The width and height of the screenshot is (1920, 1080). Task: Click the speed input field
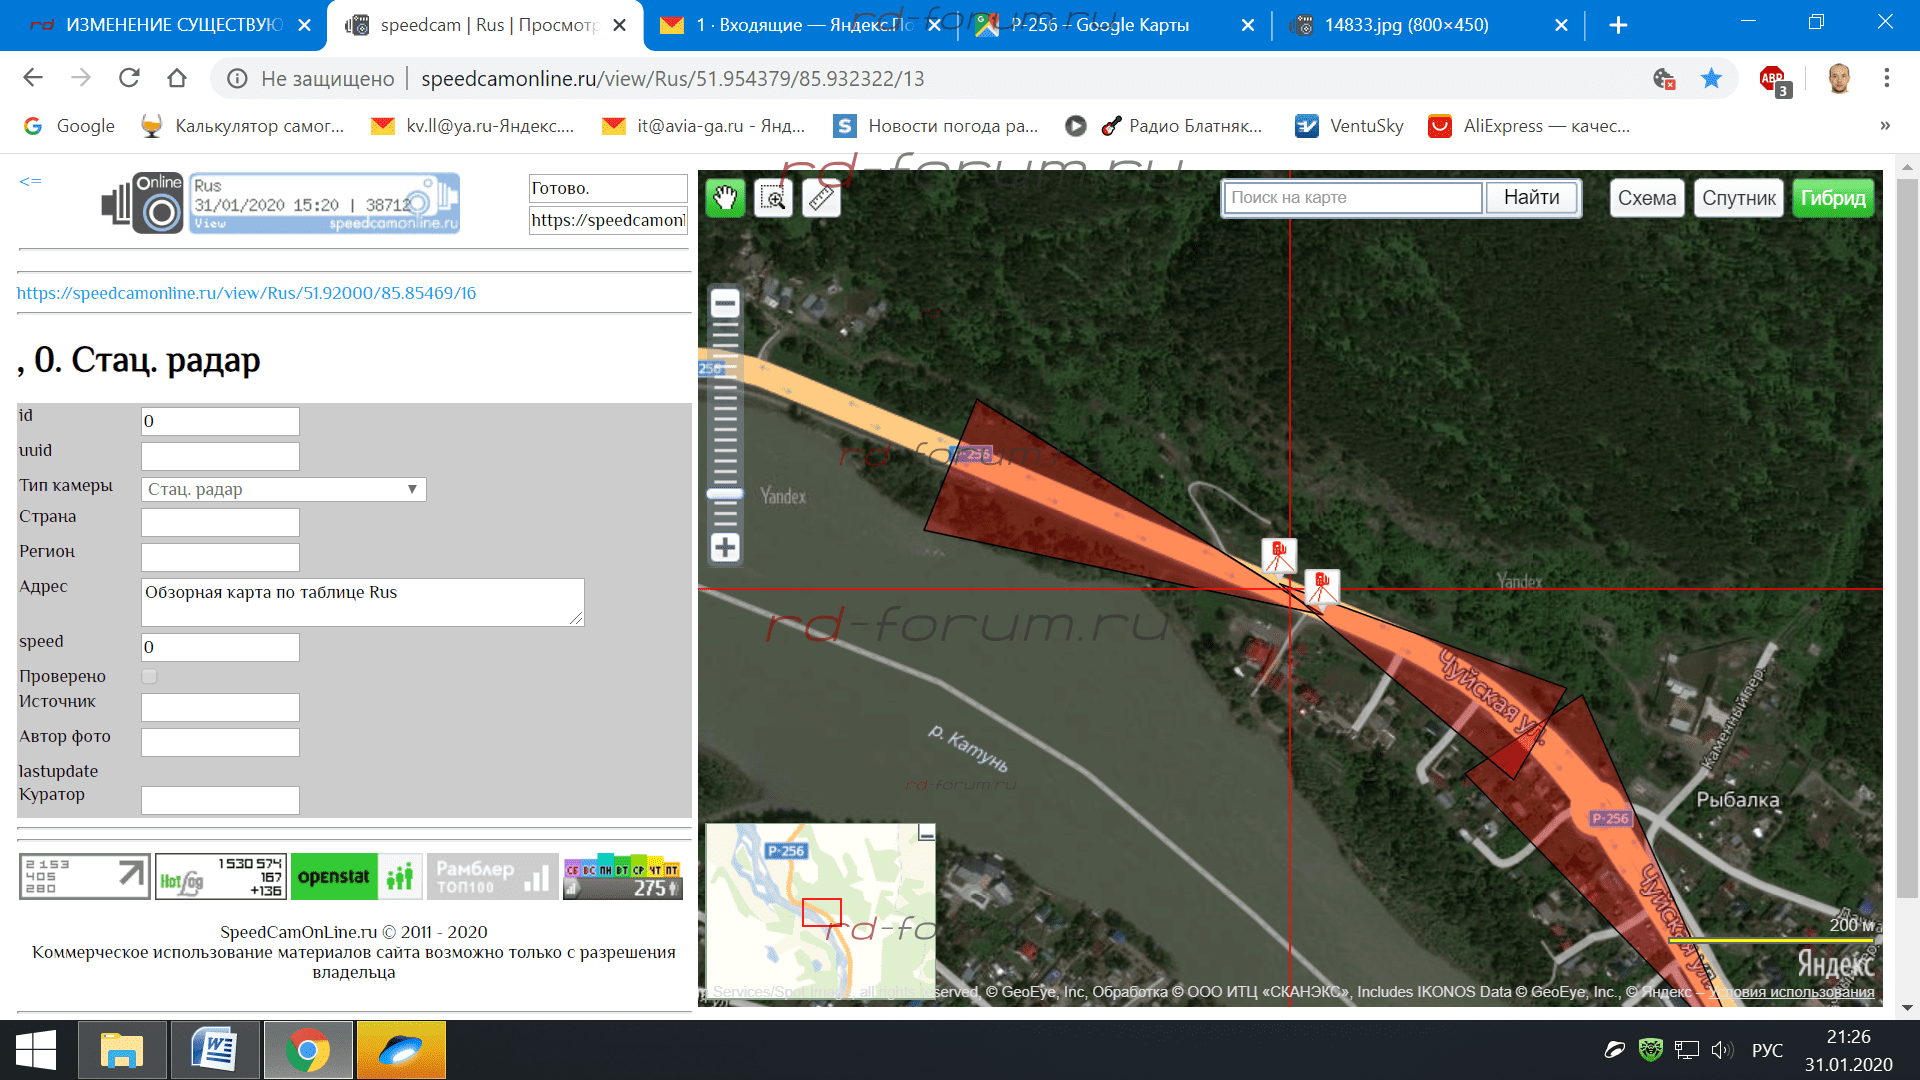pos(220,647)
